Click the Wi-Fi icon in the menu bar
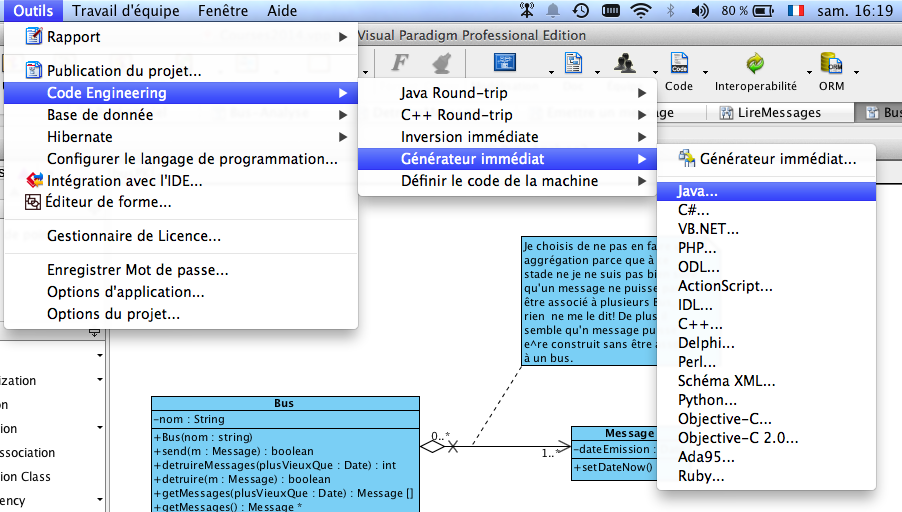The width and height of the screenshot is (902, 512). pyautogui.click(x=640, y=11)
